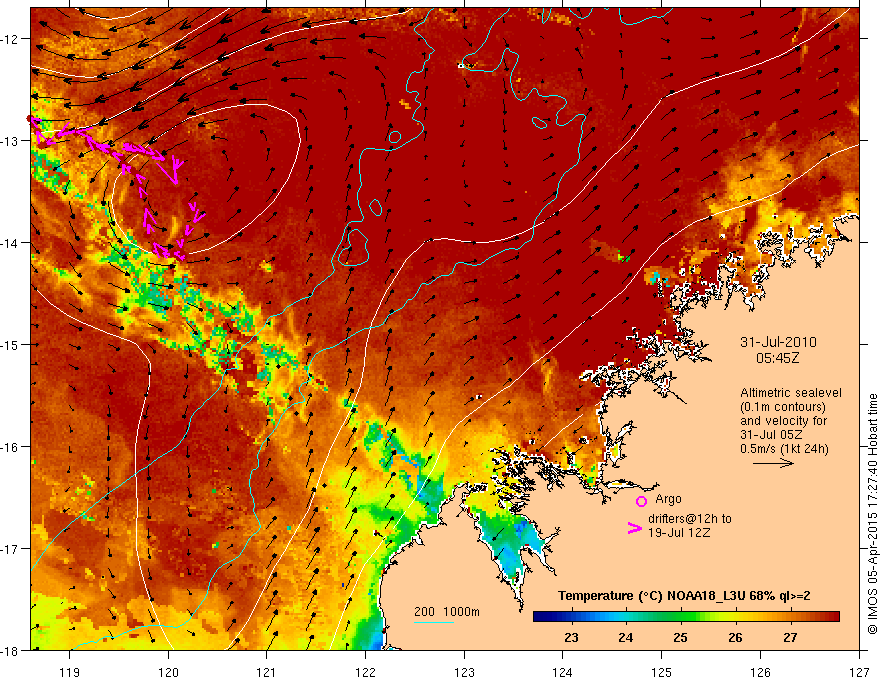Click latitude axis label -15
The width and height of the screenshot is (880, 680).
click(10, 344)
